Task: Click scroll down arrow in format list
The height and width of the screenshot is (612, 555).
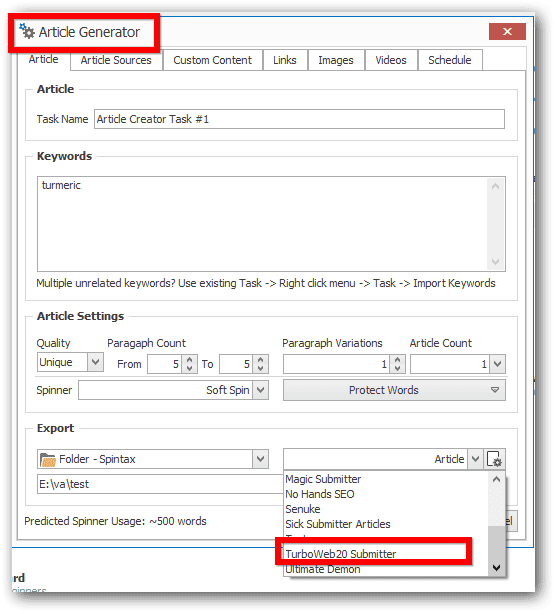Action: [496, 568]
